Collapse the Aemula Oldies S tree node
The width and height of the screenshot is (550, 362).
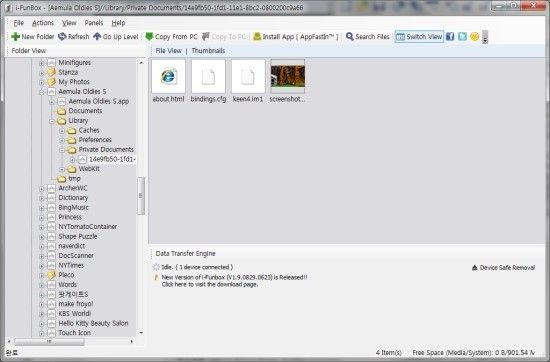click(x=41, y=92)
